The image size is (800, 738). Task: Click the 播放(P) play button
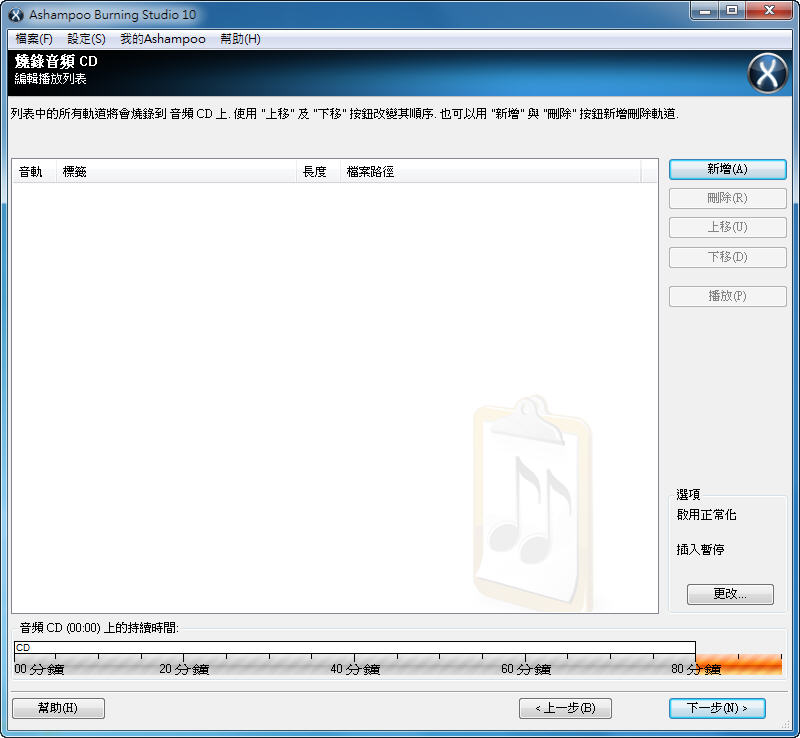tap(728, 297)
